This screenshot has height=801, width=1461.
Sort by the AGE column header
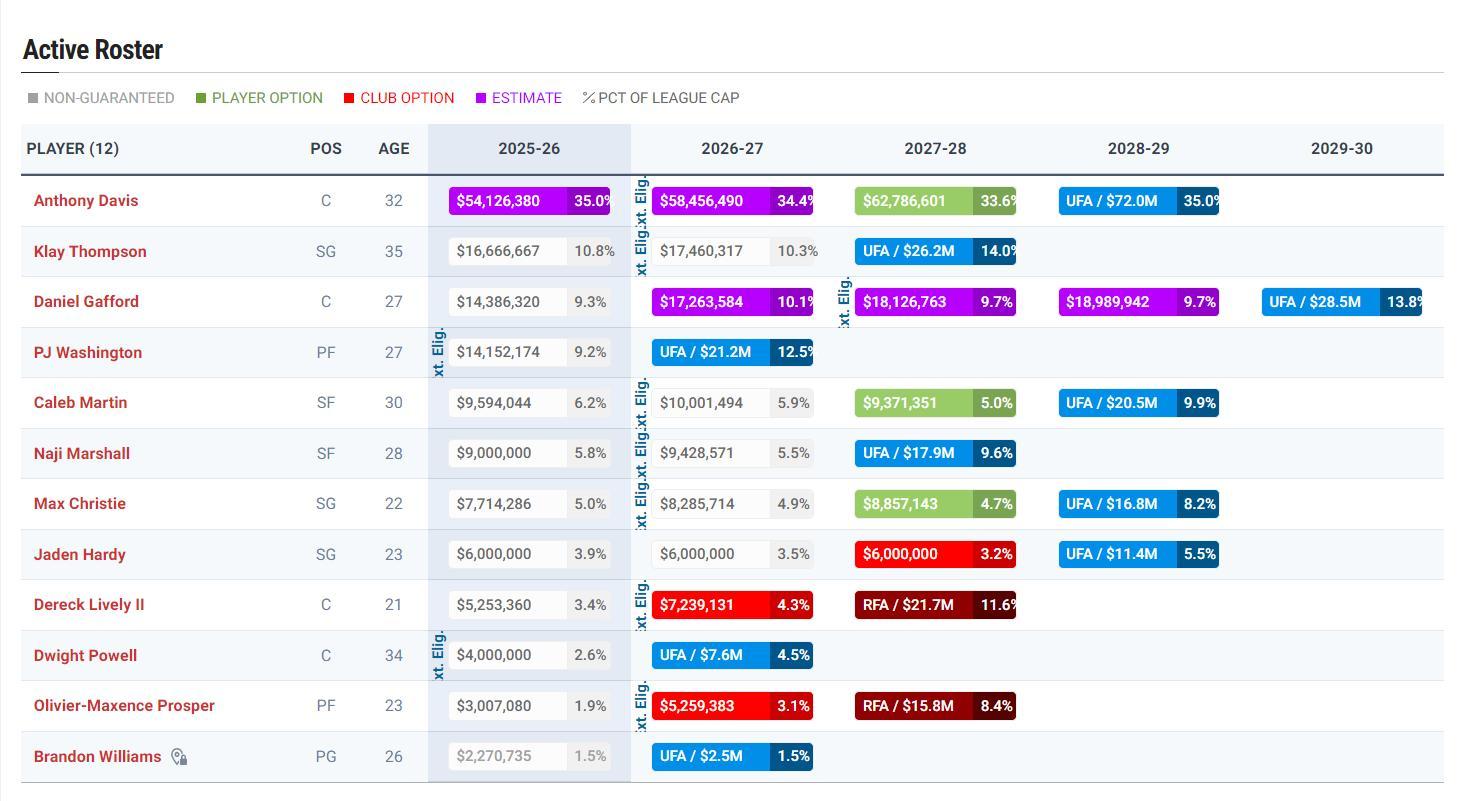393,149
